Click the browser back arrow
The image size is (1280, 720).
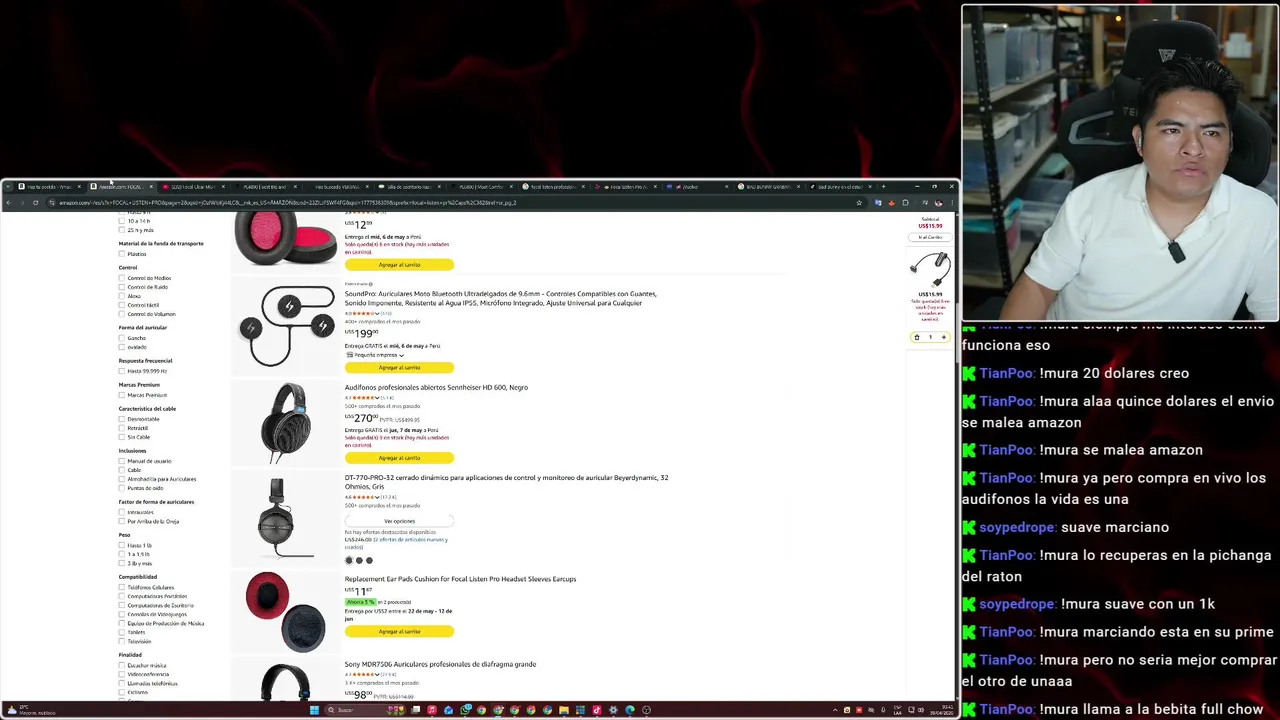click(x=8, y=203)
